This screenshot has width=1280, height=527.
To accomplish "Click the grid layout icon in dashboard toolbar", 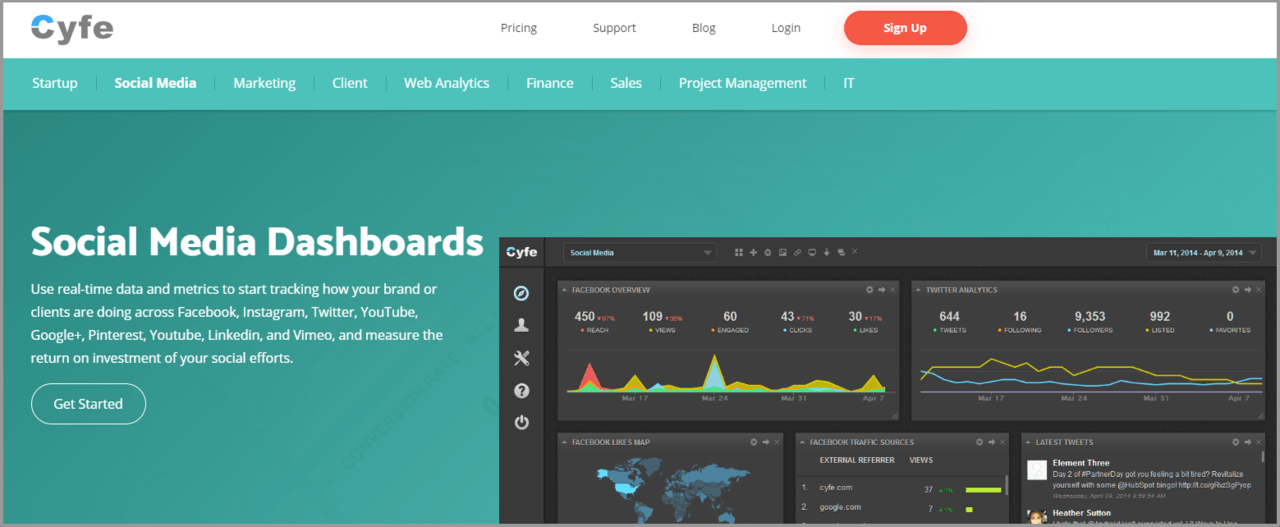I will [738, 252].
